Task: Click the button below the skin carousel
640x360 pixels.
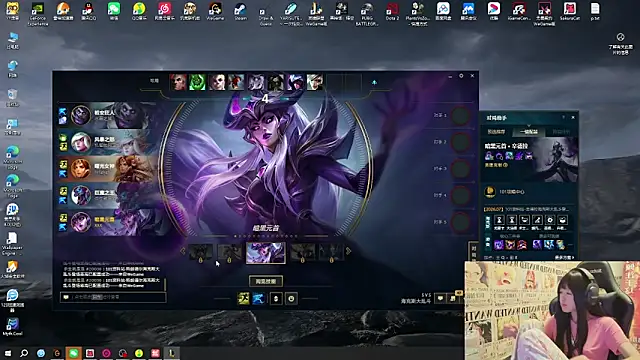Action: click(266, 281)
